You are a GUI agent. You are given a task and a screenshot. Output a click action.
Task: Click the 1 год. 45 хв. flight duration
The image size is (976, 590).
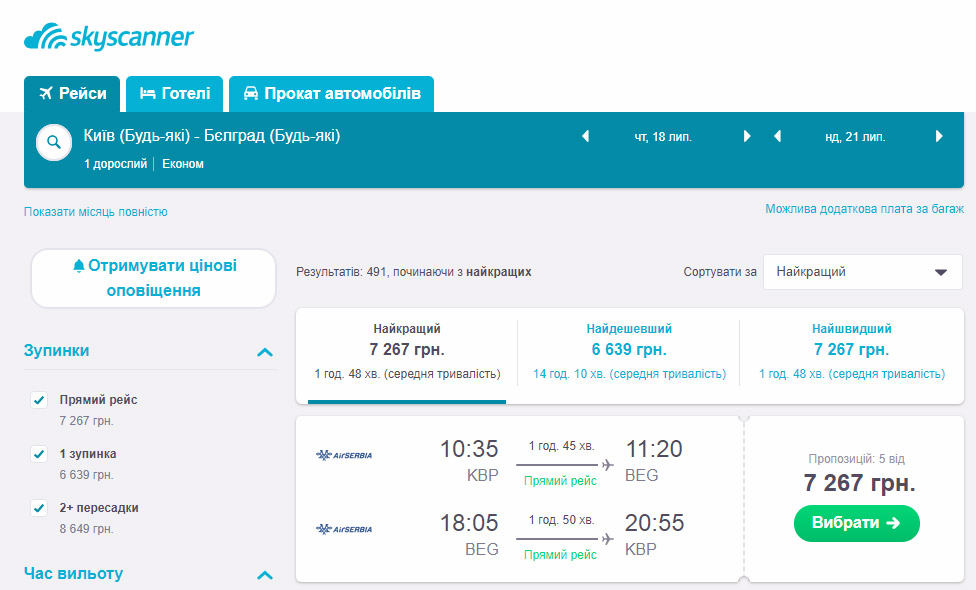click(561, 446)
